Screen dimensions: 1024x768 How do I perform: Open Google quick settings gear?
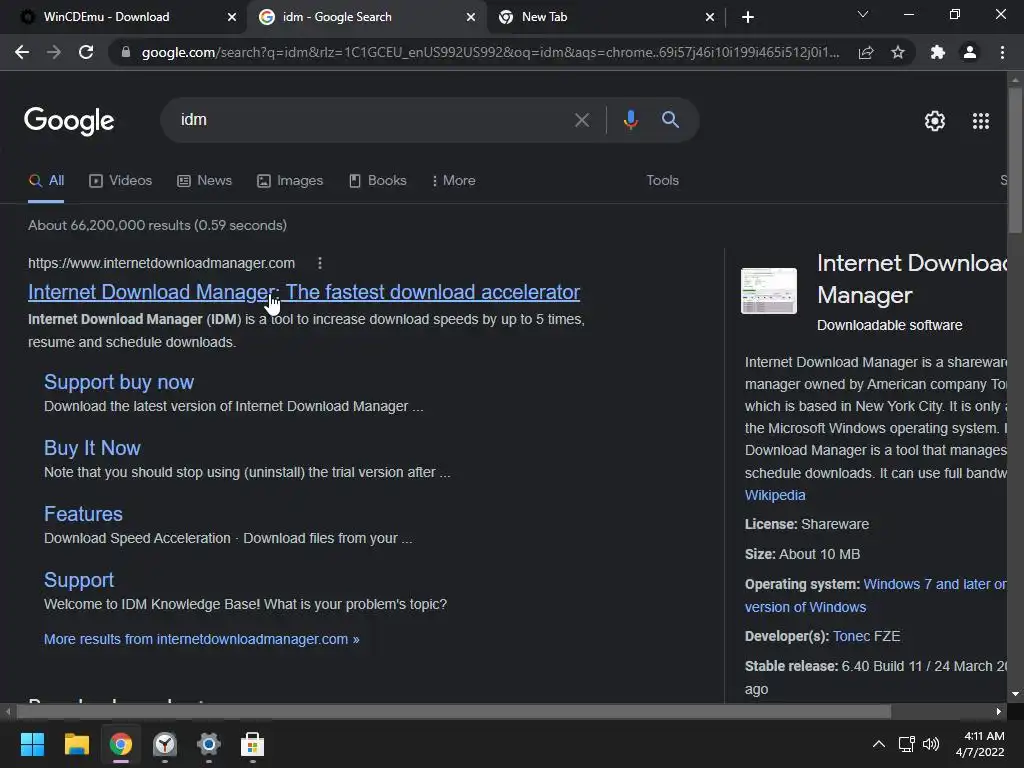[x=935, y=121]
